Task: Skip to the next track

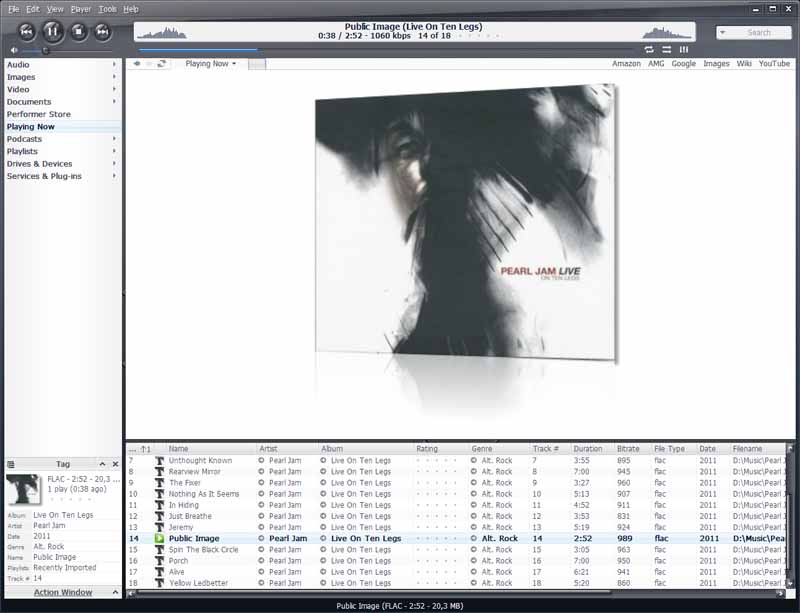Action: click(x=103, y=32)
